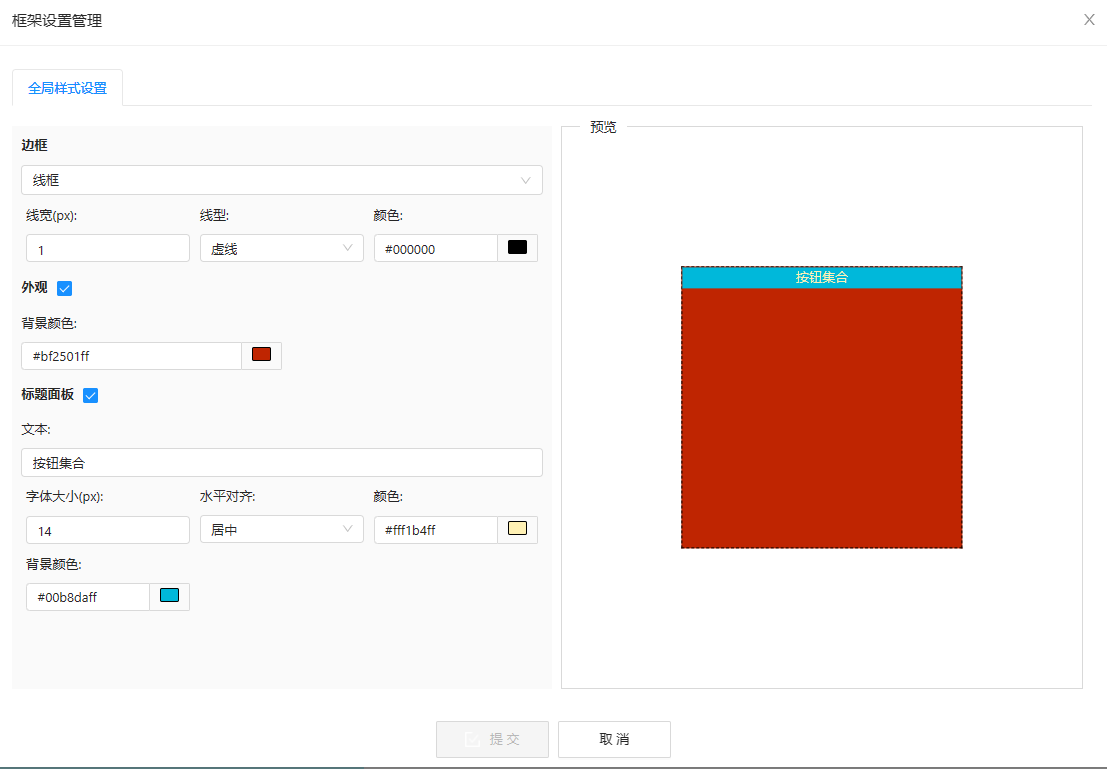Click the 框架设置管理 dialog title
Viewport: 1107px width, 769px height.
tap(57, 20)
